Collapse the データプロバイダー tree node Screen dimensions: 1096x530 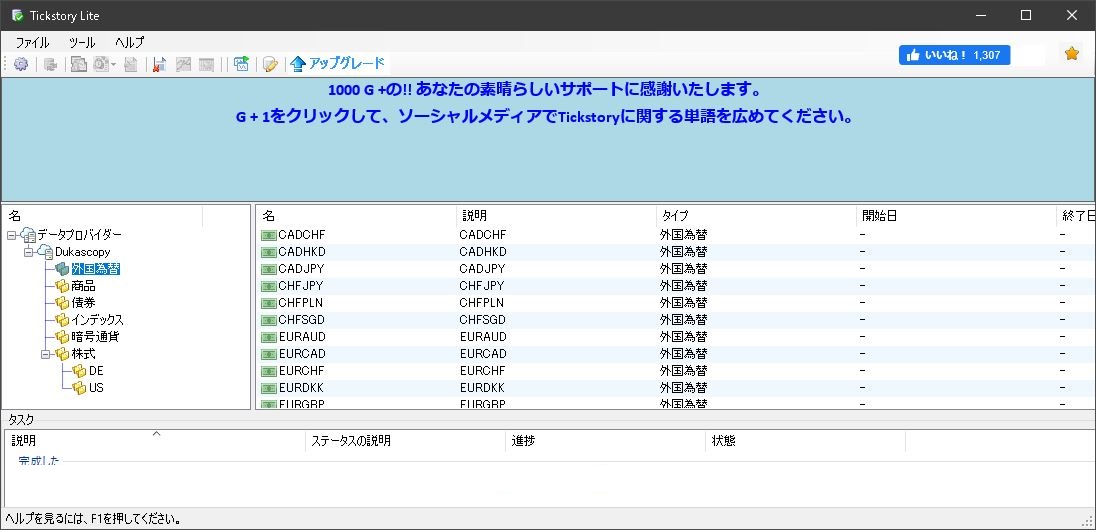[11, 235]
